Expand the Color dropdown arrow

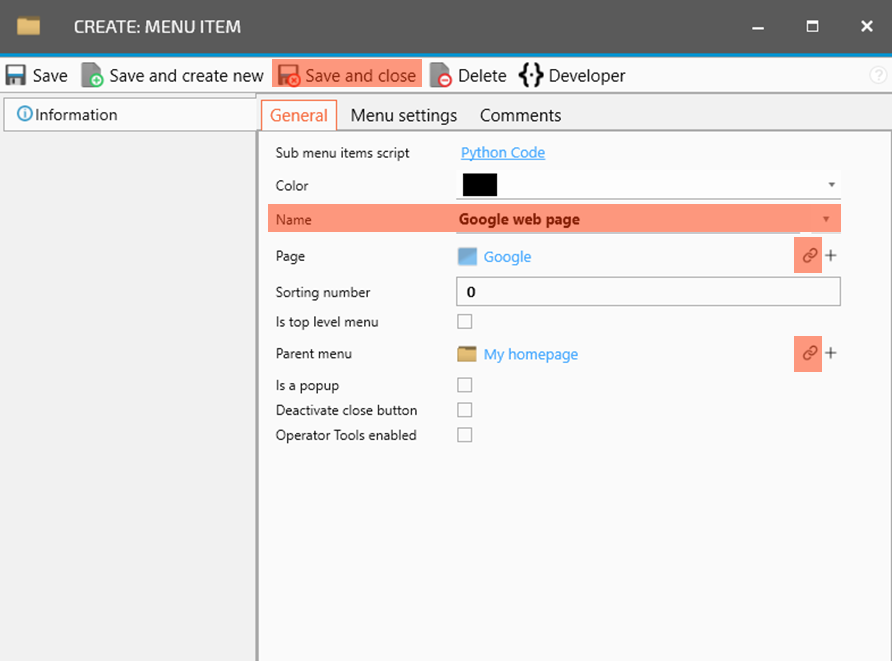coord(831,185)
